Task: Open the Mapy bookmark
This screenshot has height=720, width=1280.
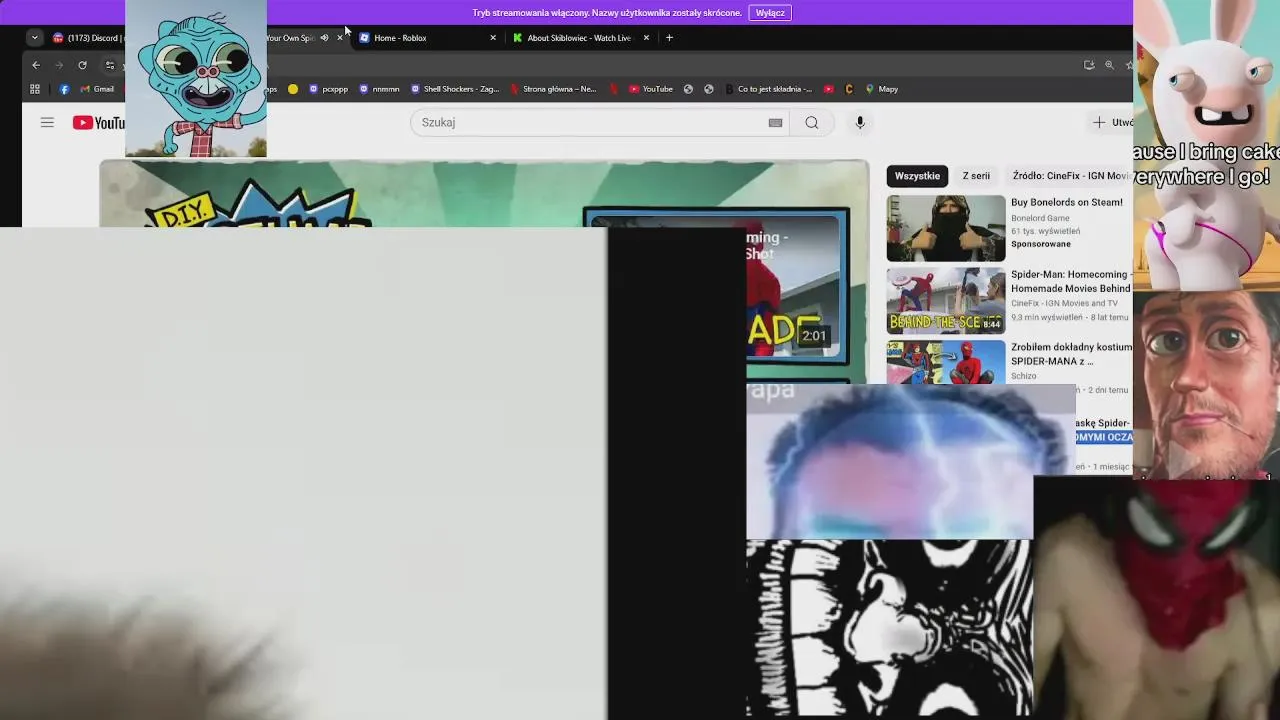Action: [882, 89]
